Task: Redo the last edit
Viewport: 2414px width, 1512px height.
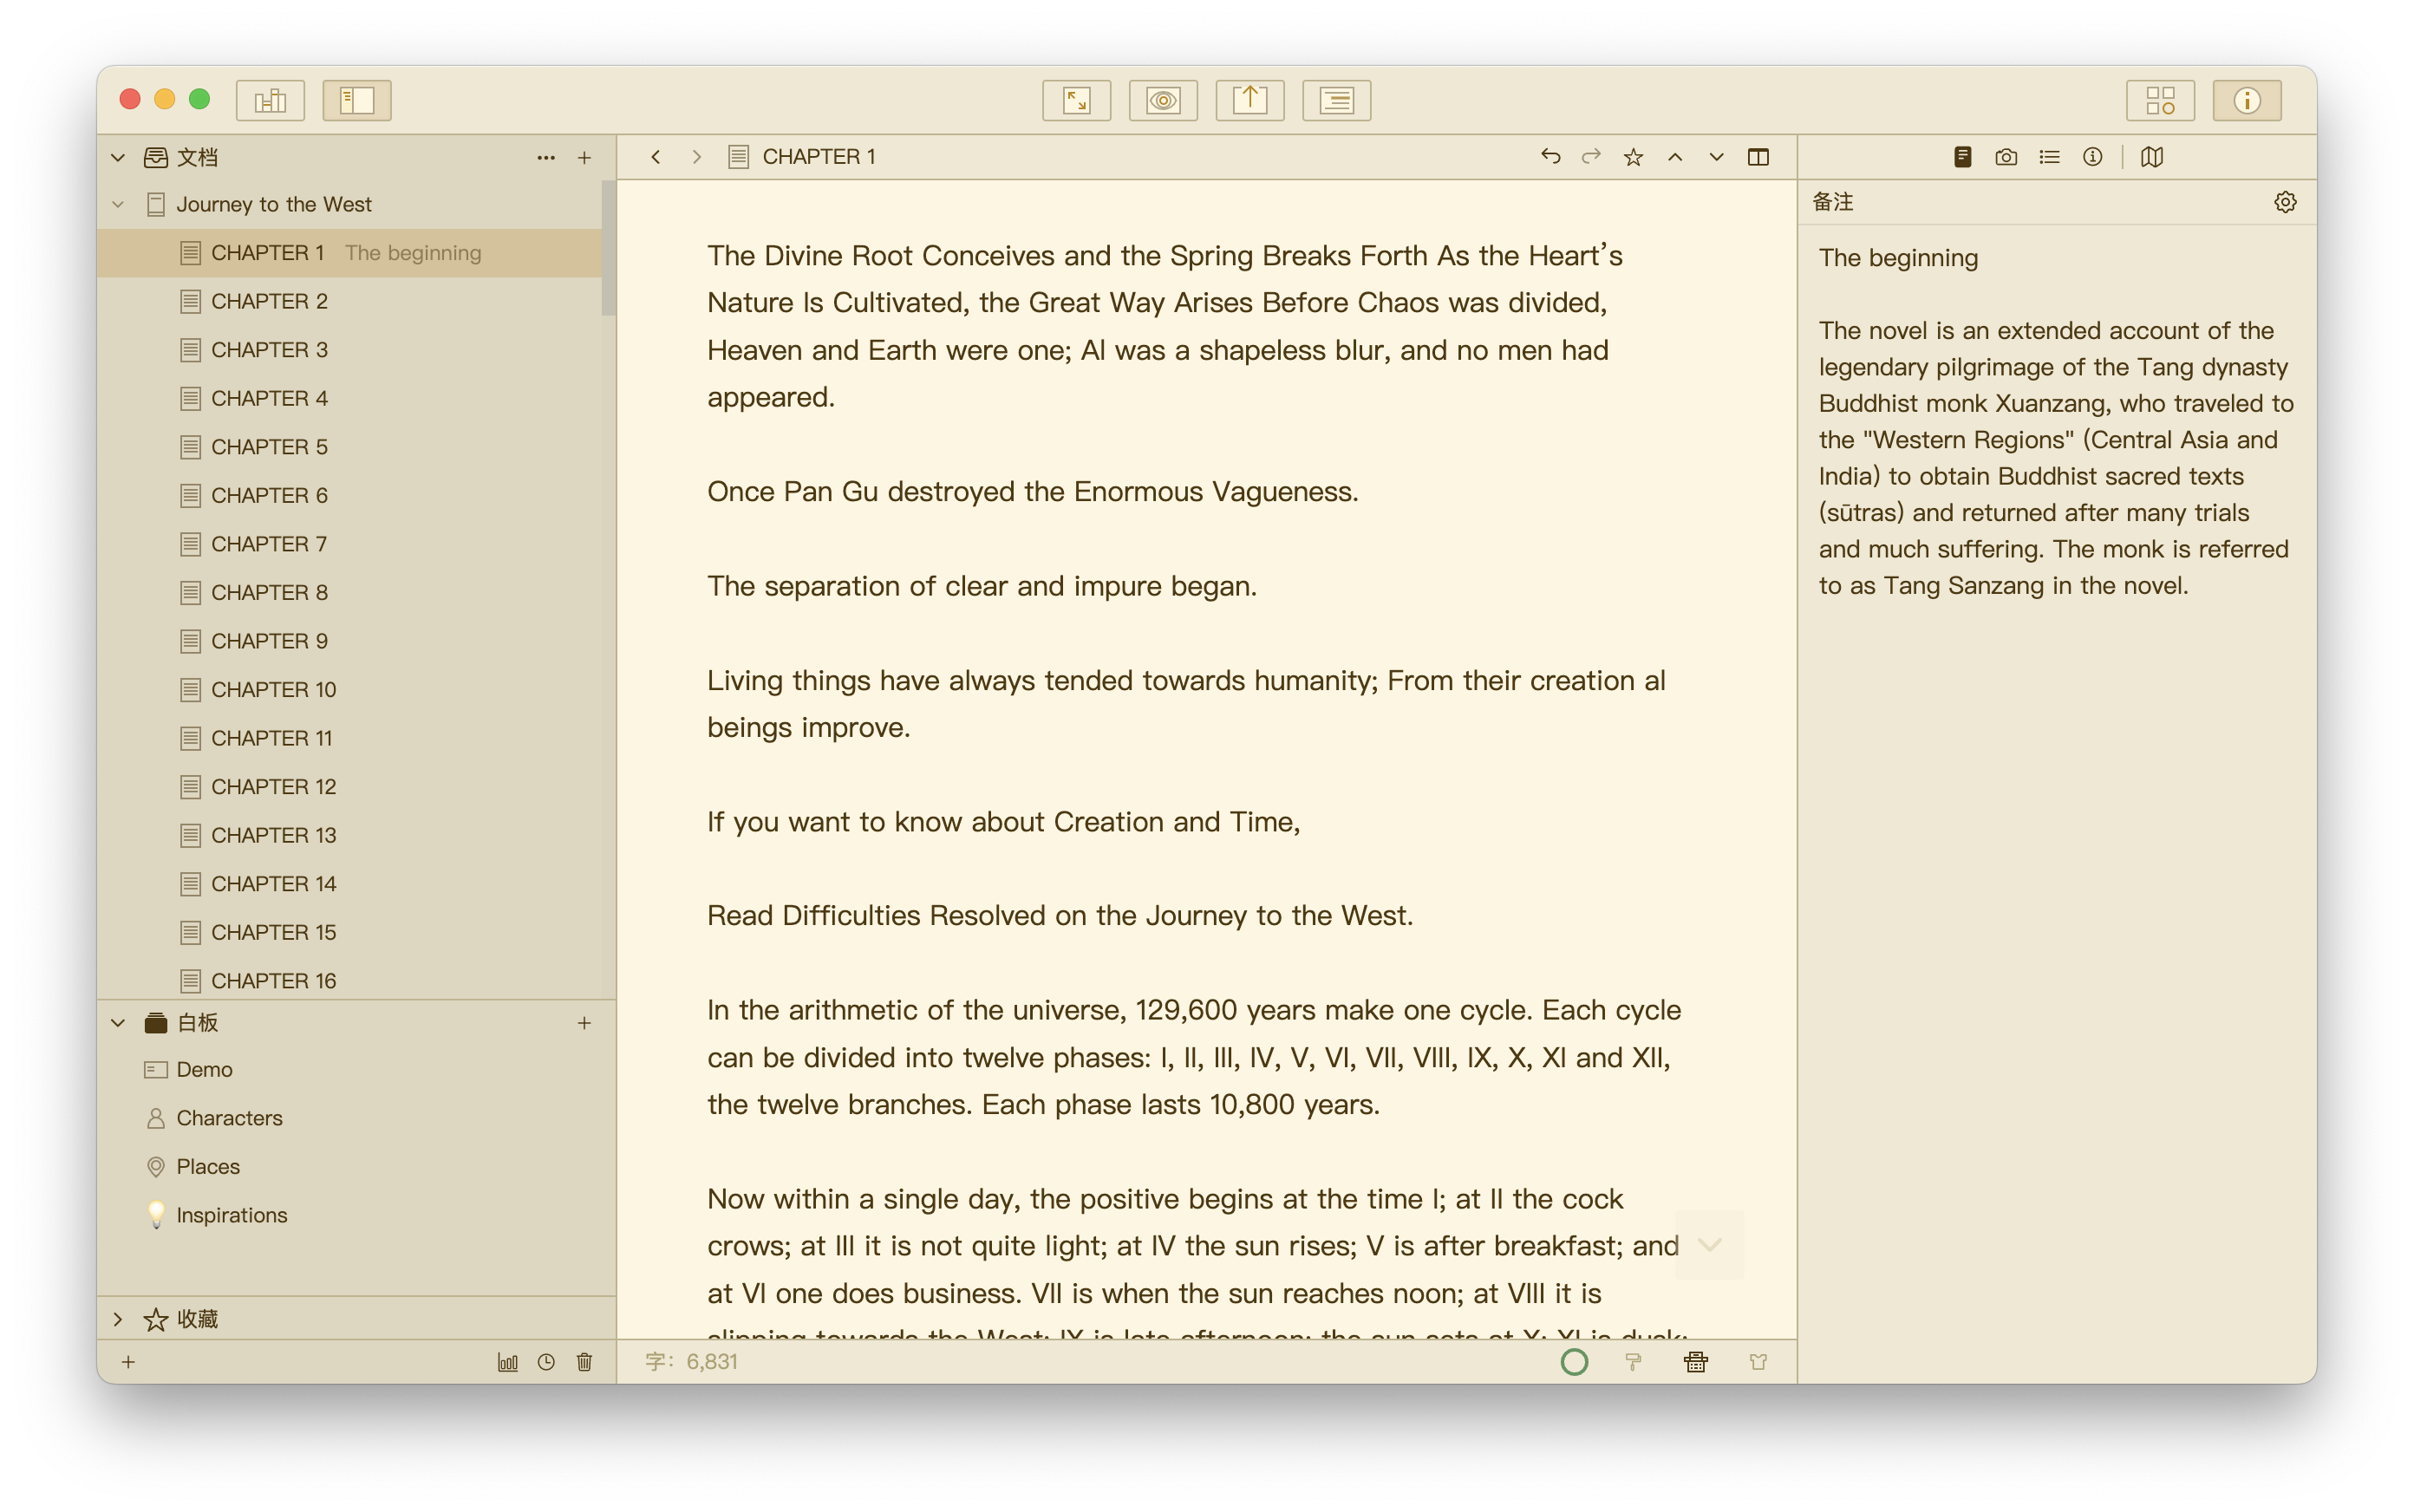Action: (1592, 157)
